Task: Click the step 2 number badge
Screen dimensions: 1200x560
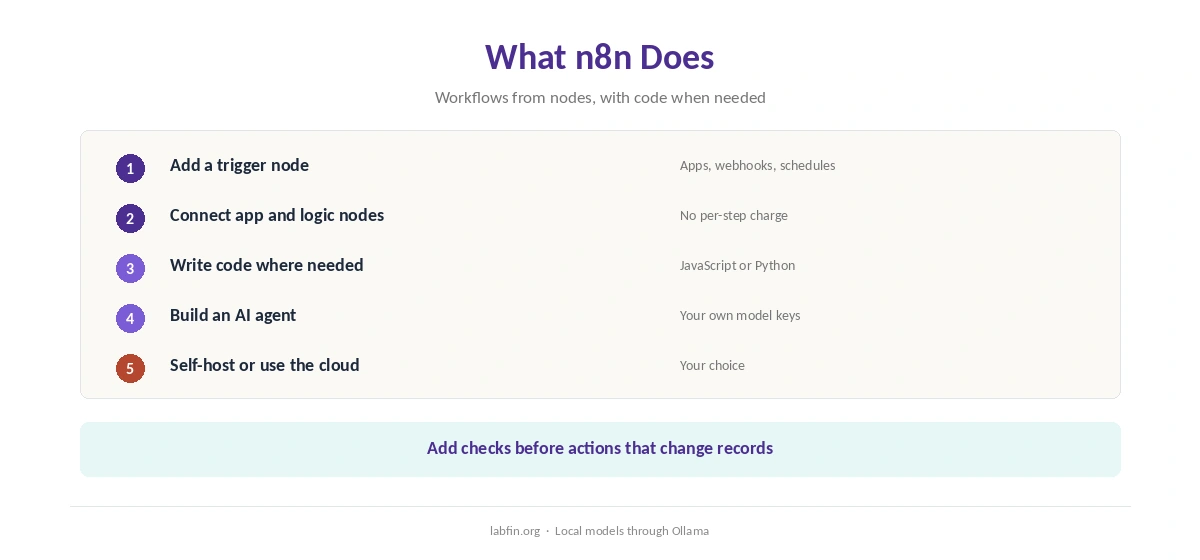Action: coord(130,218)
